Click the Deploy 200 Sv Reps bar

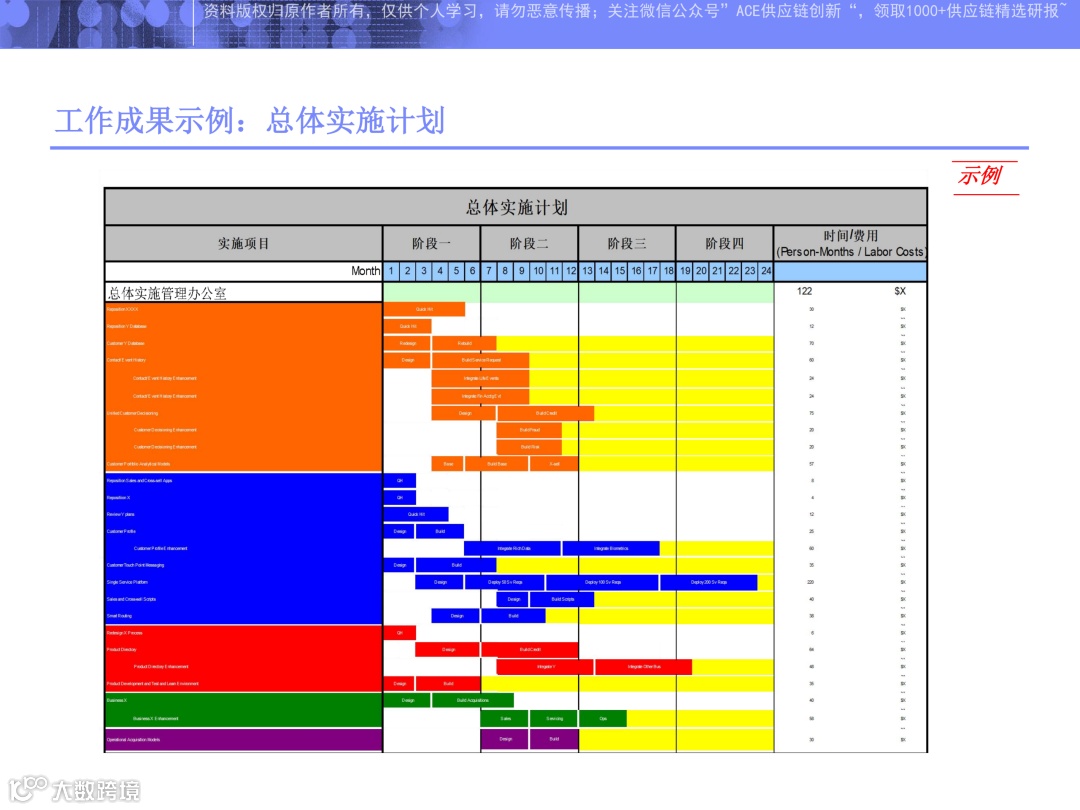pos(709,582)
